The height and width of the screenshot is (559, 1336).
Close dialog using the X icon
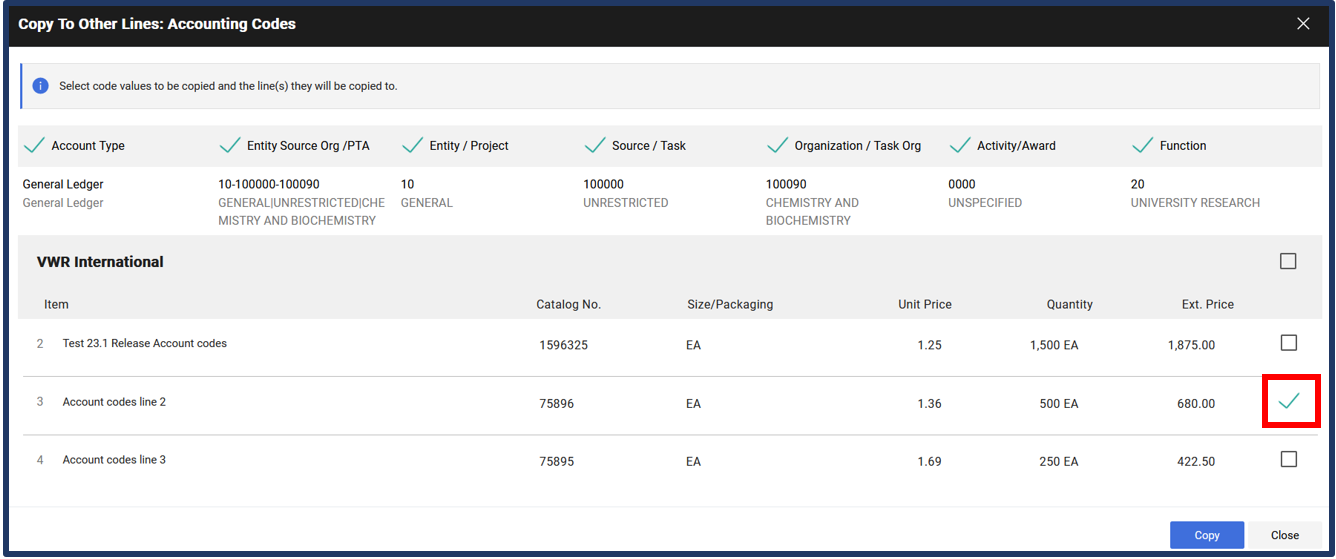coord(1303,24)
